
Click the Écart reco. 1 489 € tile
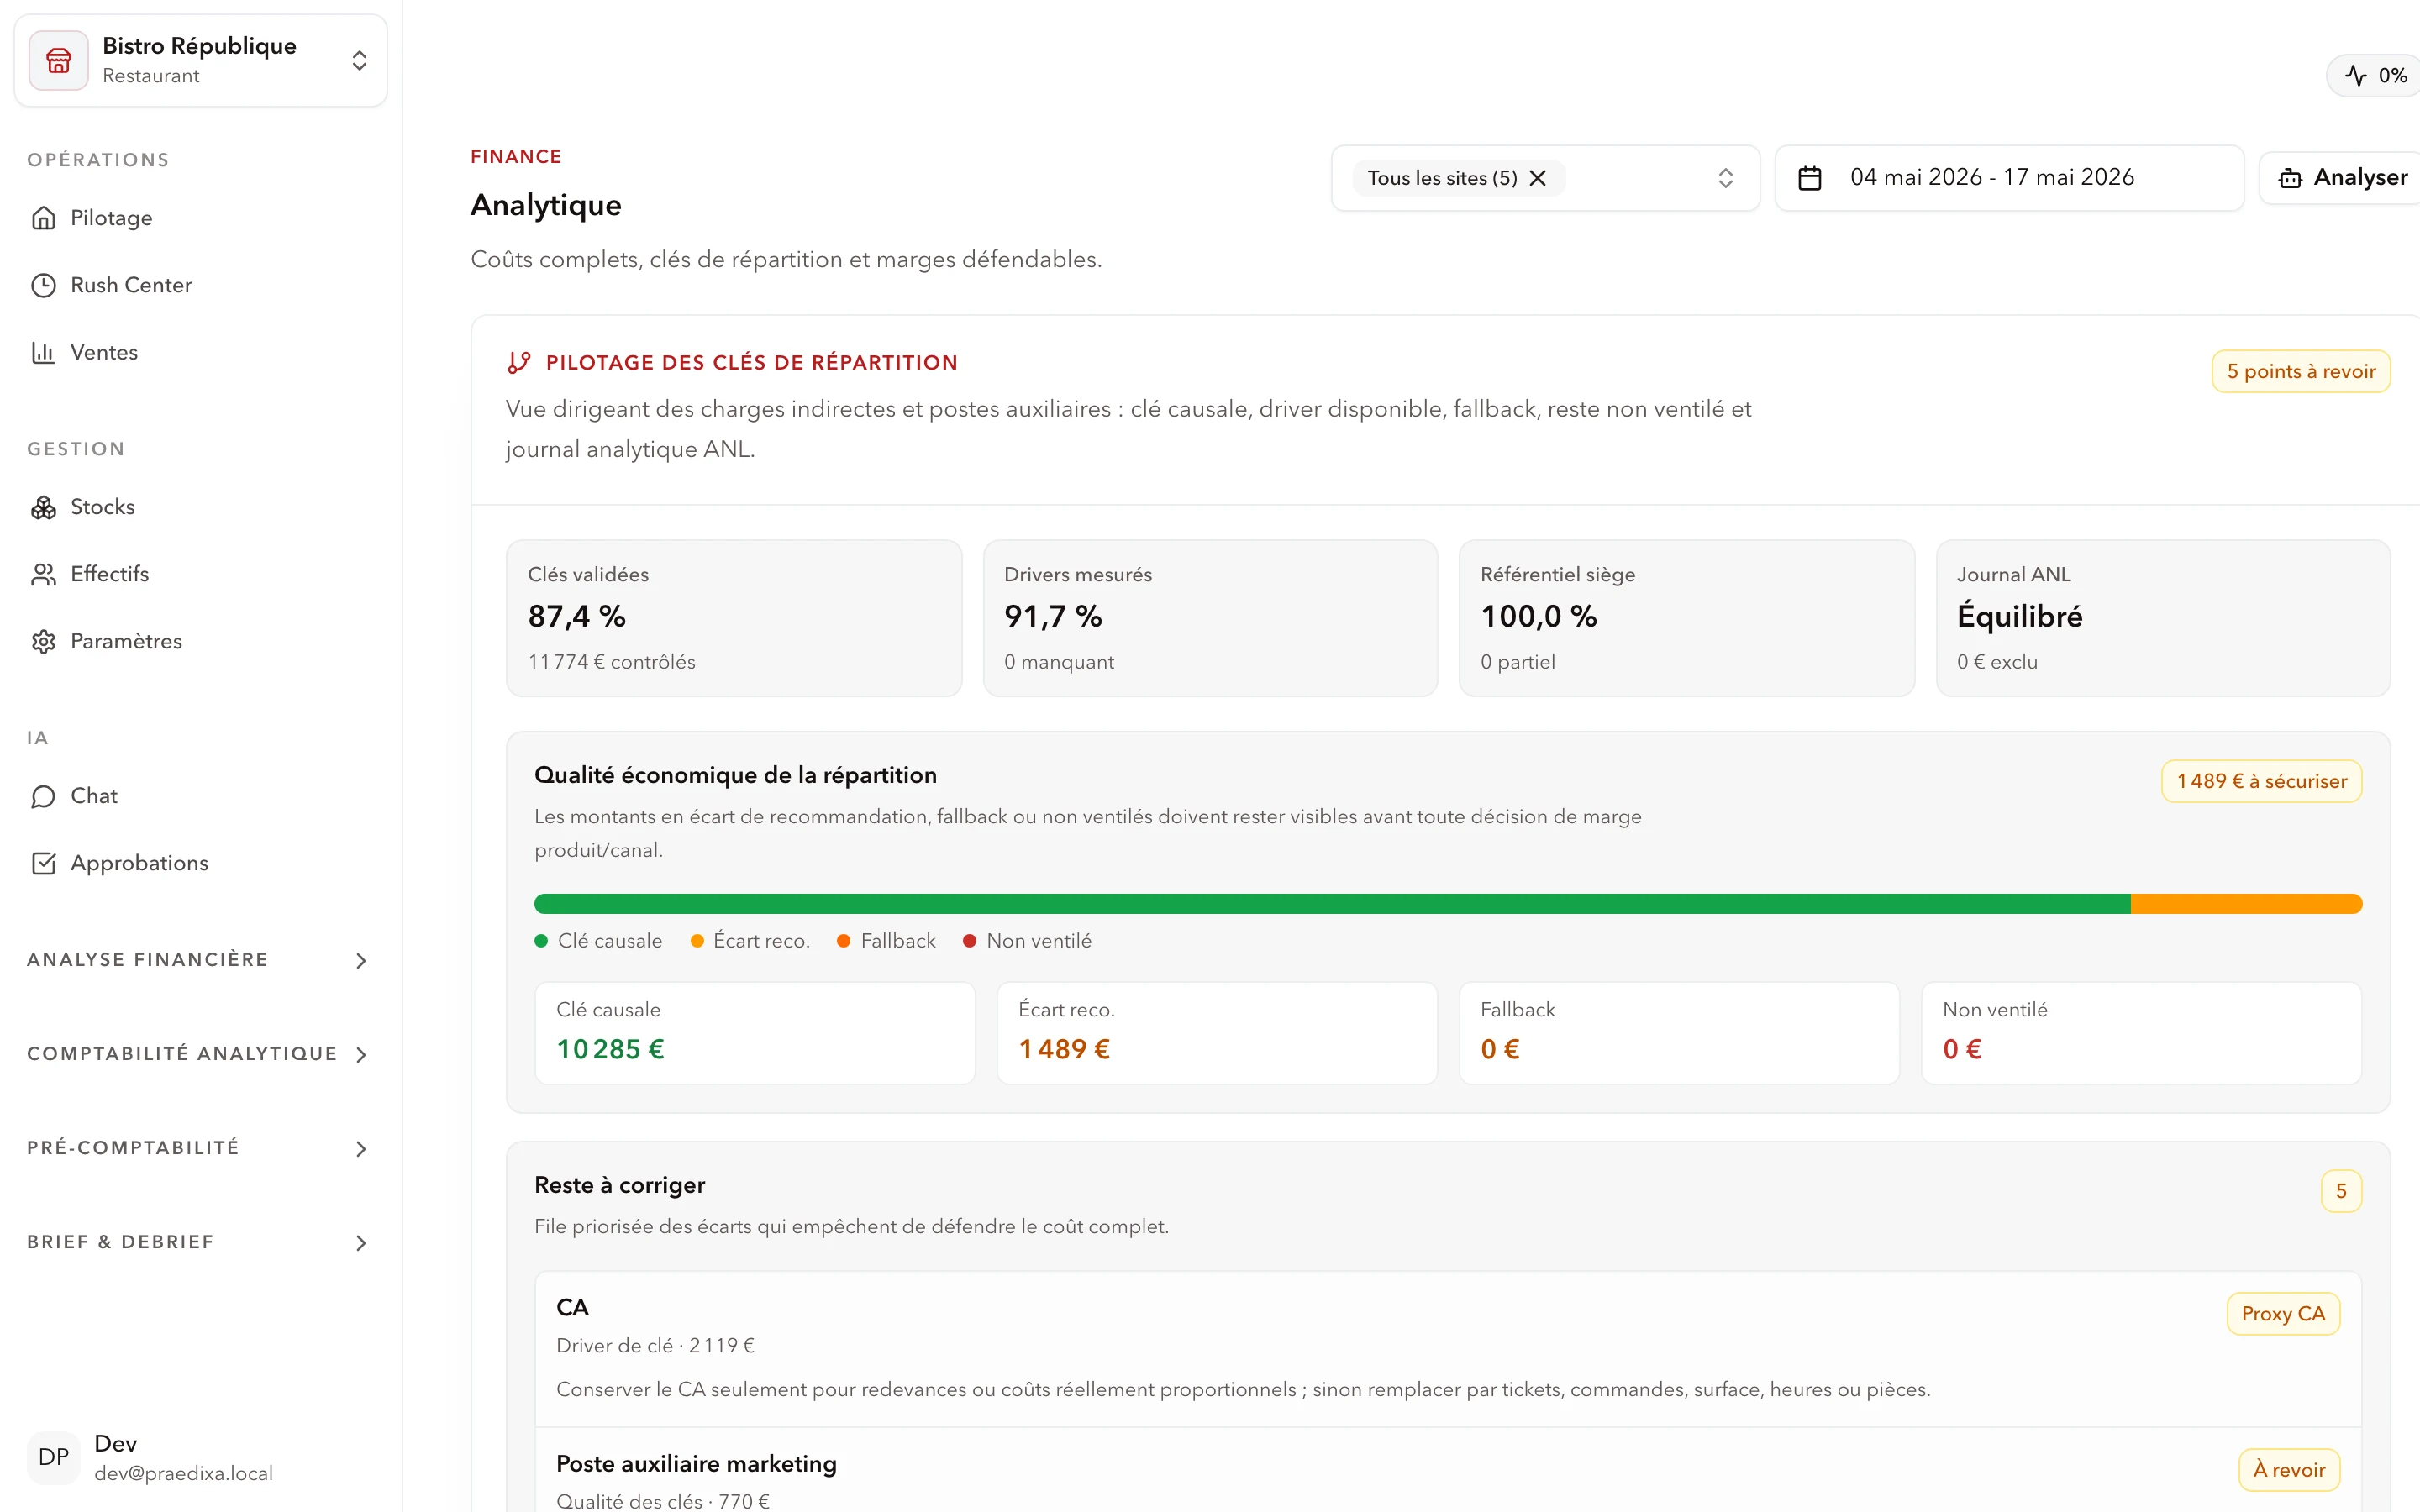click(x=1217, y=1033)
